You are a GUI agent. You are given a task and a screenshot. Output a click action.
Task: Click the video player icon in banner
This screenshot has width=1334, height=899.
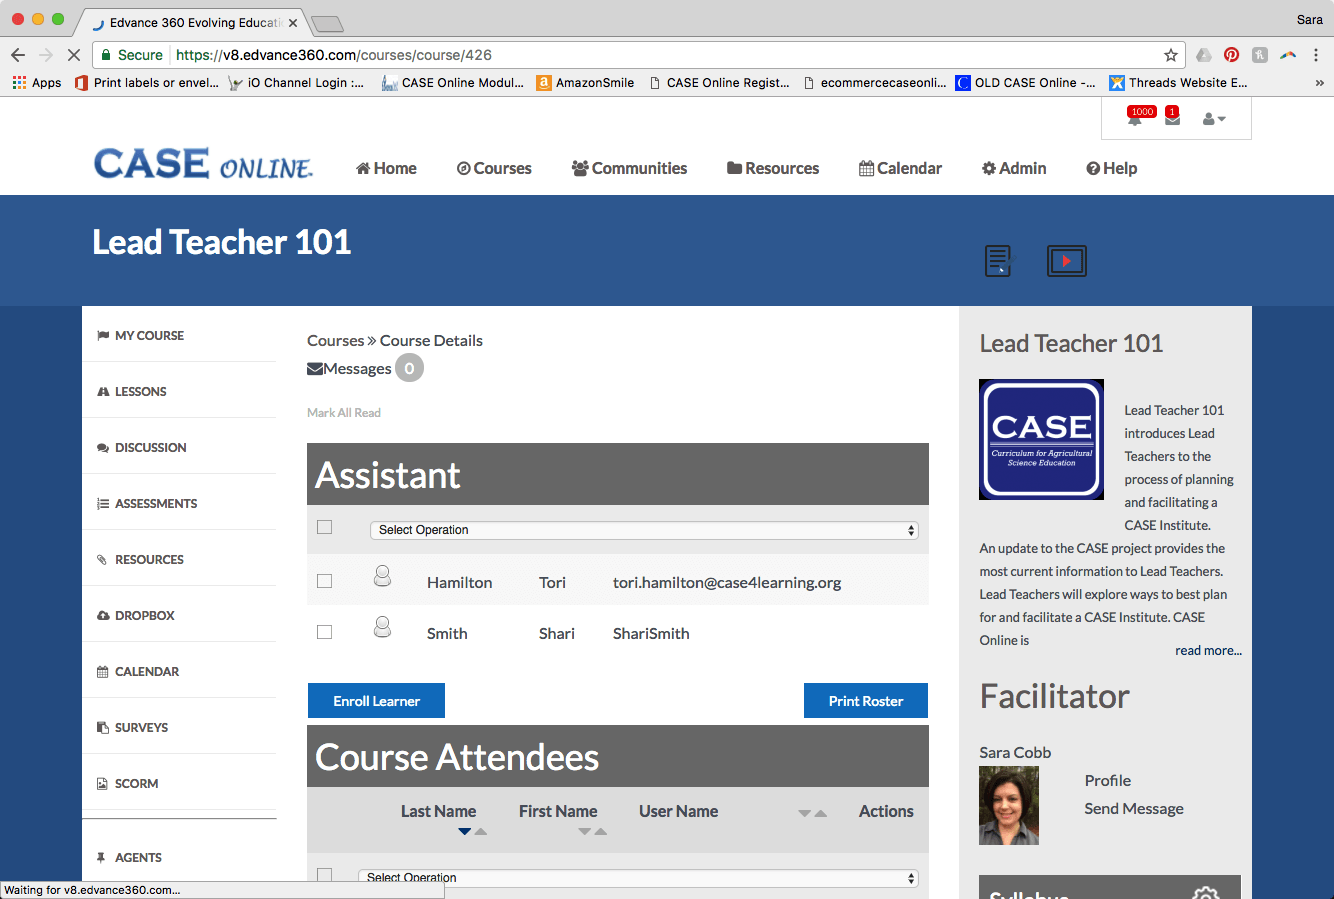(1066, 261)
